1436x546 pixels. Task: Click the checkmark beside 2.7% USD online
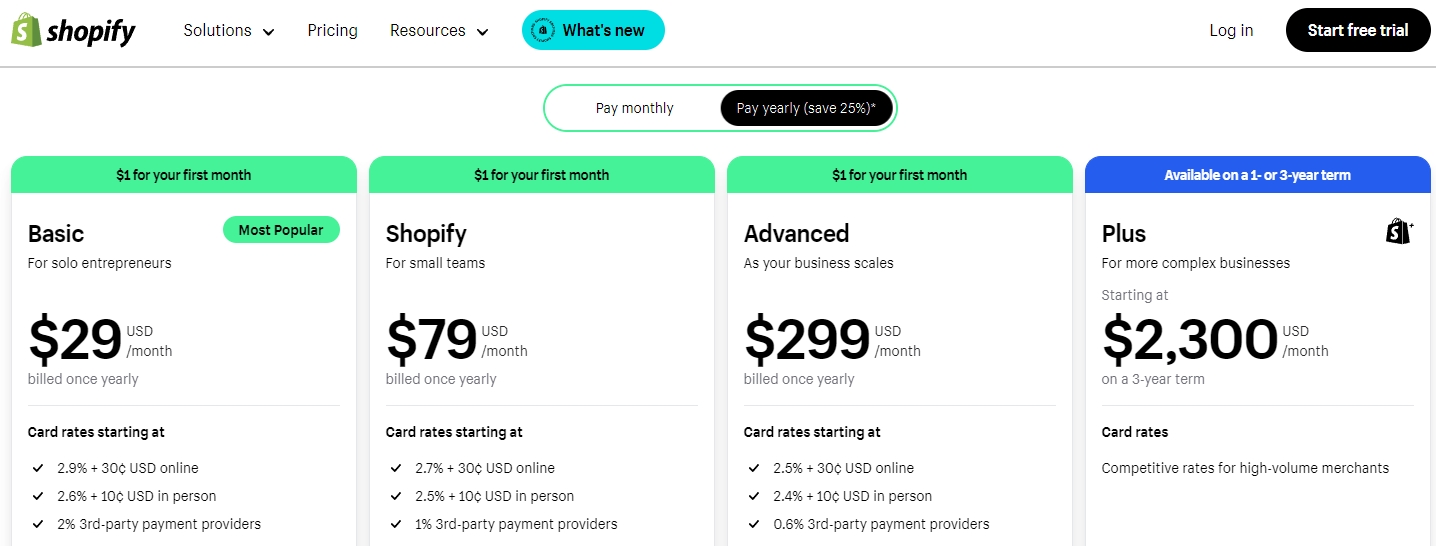click(x=396, y=468)
